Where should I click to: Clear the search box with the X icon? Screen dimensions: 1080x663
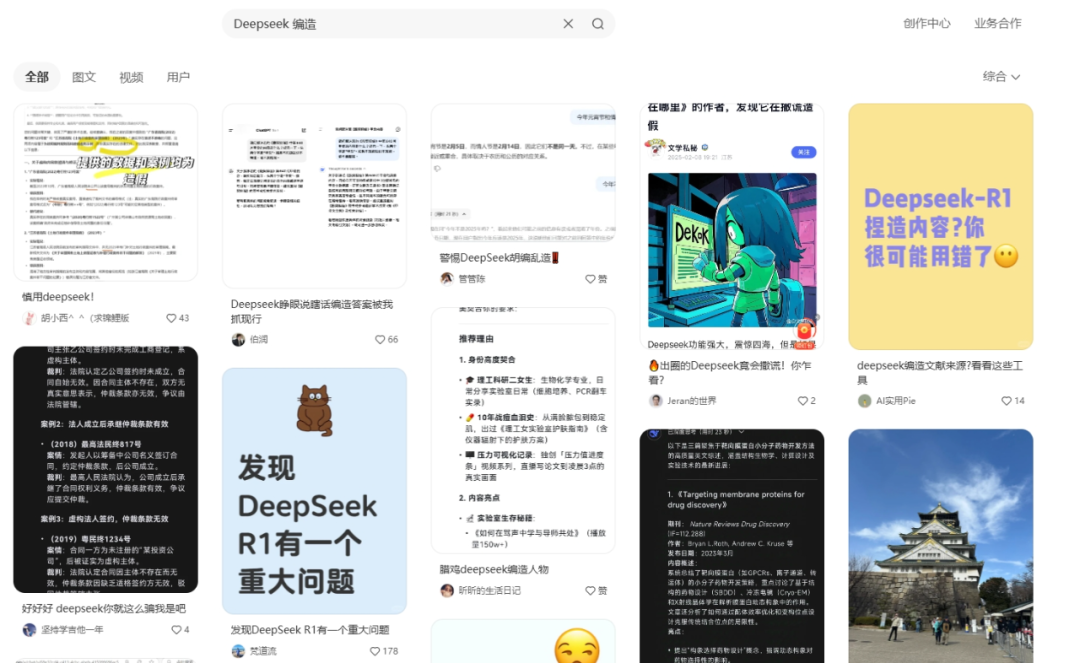point(568,23)
